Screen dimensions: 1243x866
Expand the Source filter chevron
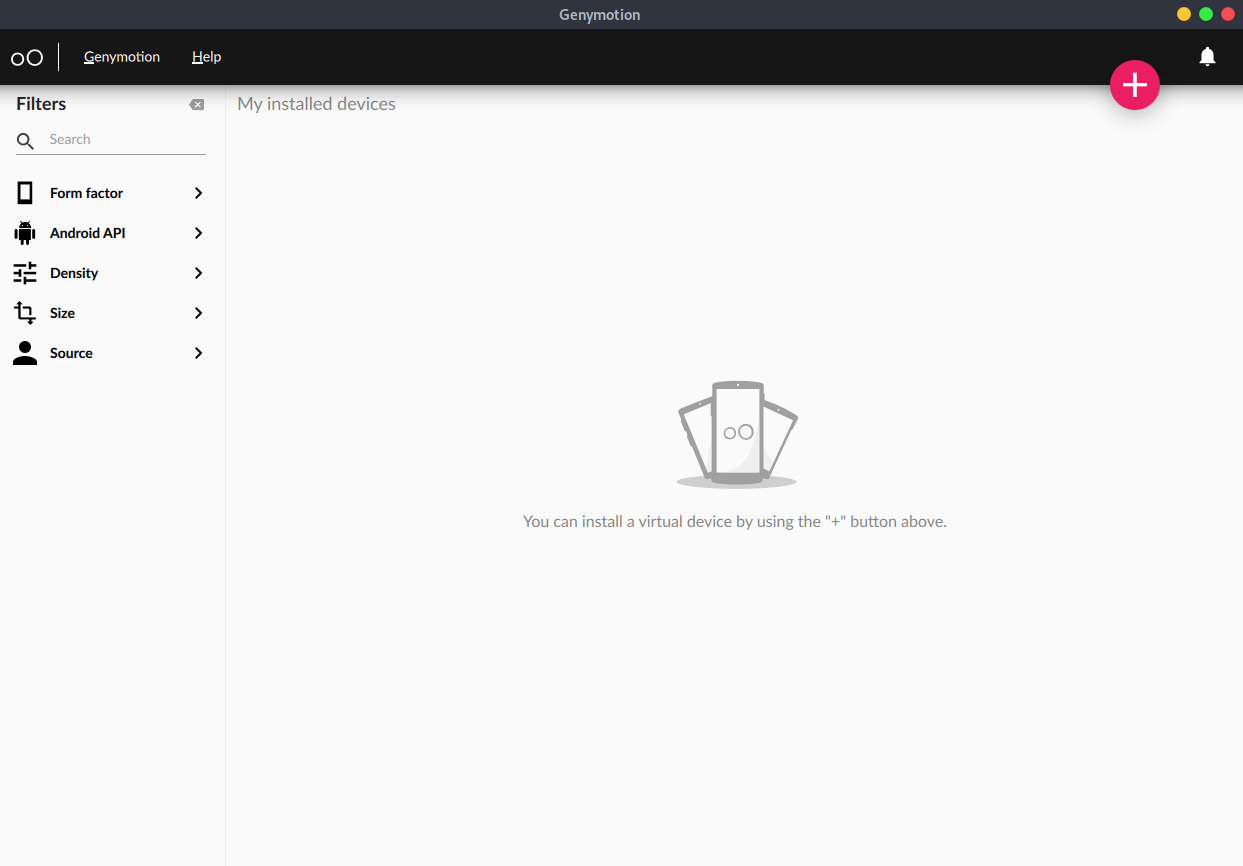(198, 353)
